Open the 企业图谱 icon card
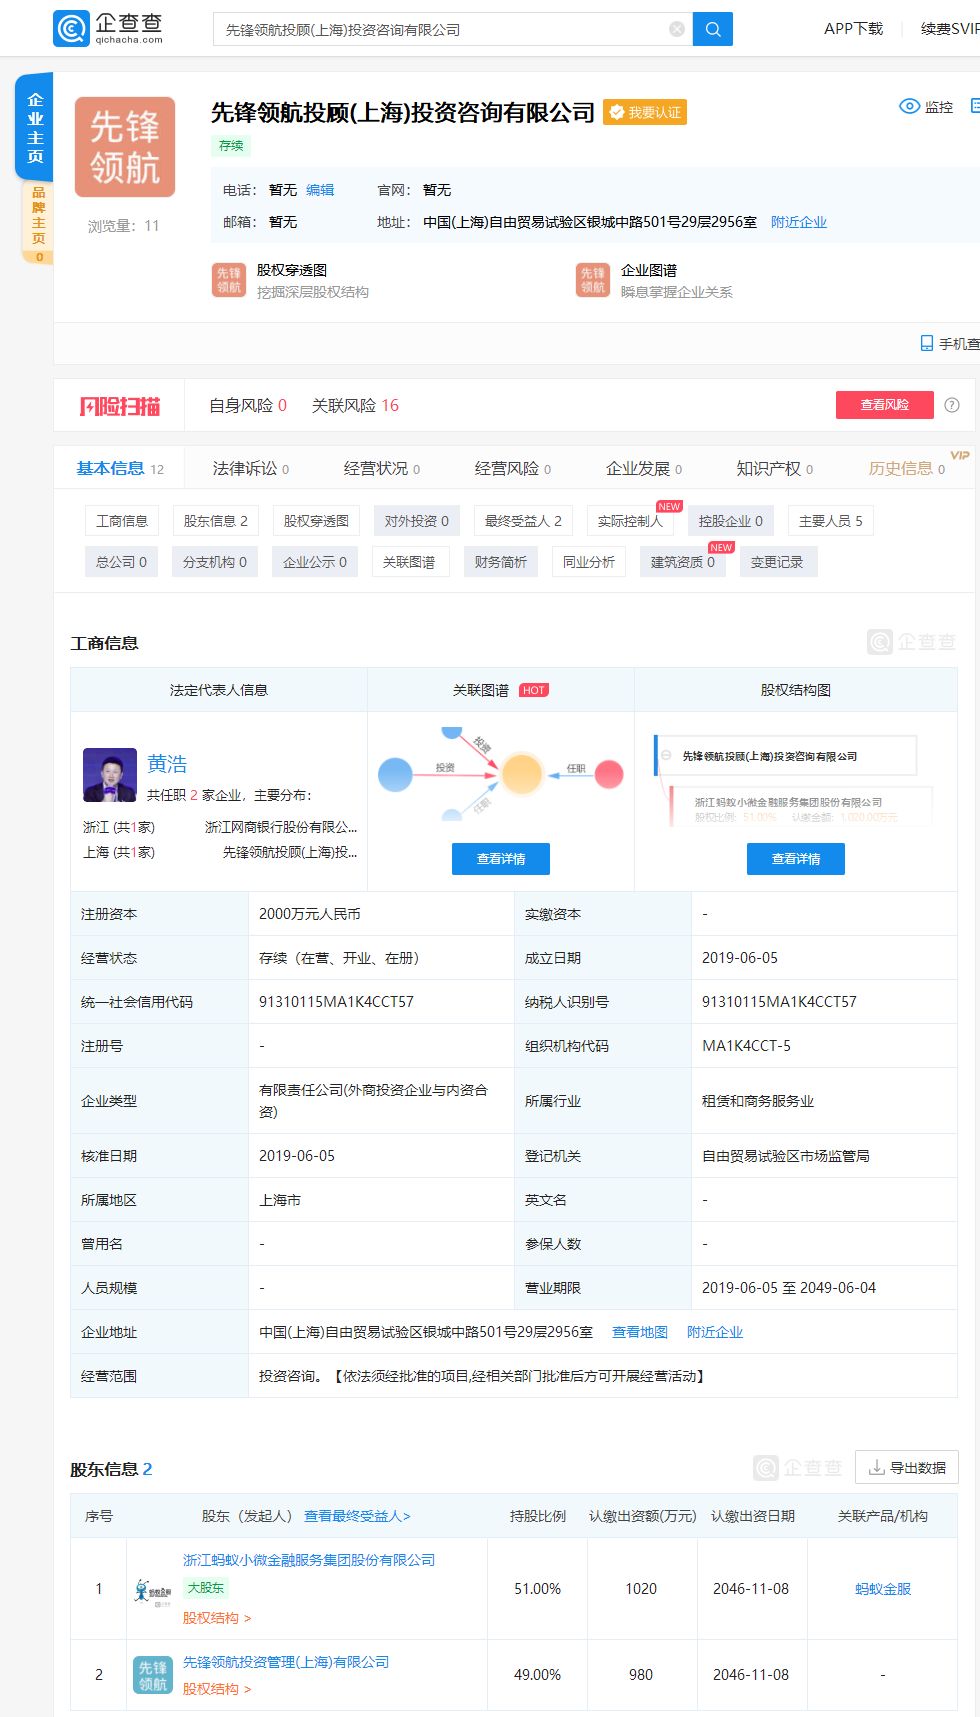The width and height of the screenshot is (980, 1717). coord(593,280)
